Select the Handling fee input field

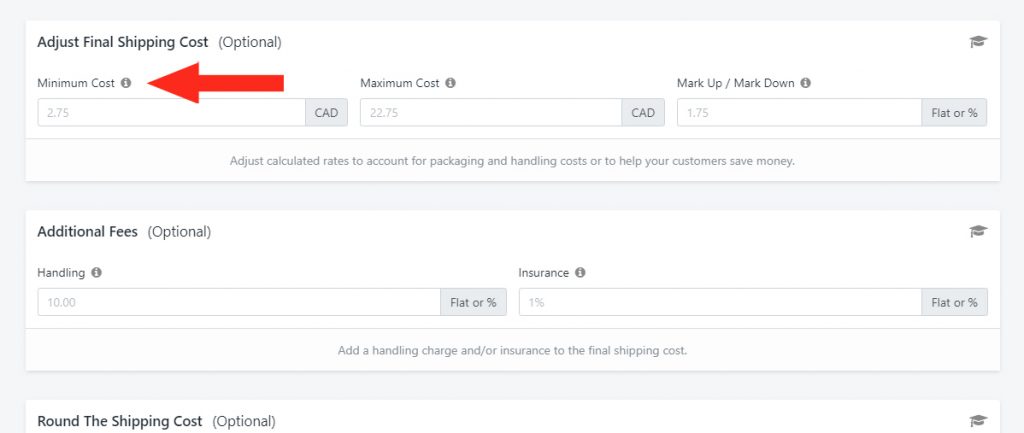point(239,302)
